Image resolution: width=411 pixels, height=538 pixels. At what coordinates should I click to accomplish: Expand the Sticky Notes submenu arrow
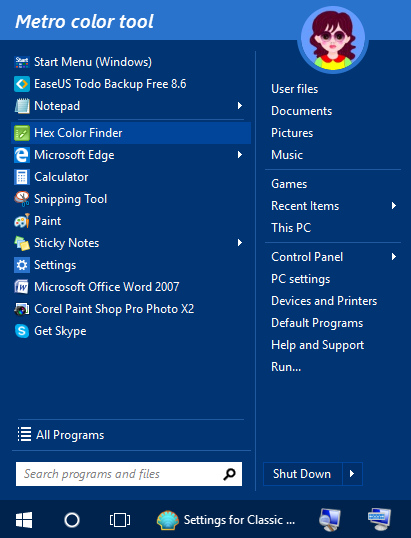(x=240, y=243)
